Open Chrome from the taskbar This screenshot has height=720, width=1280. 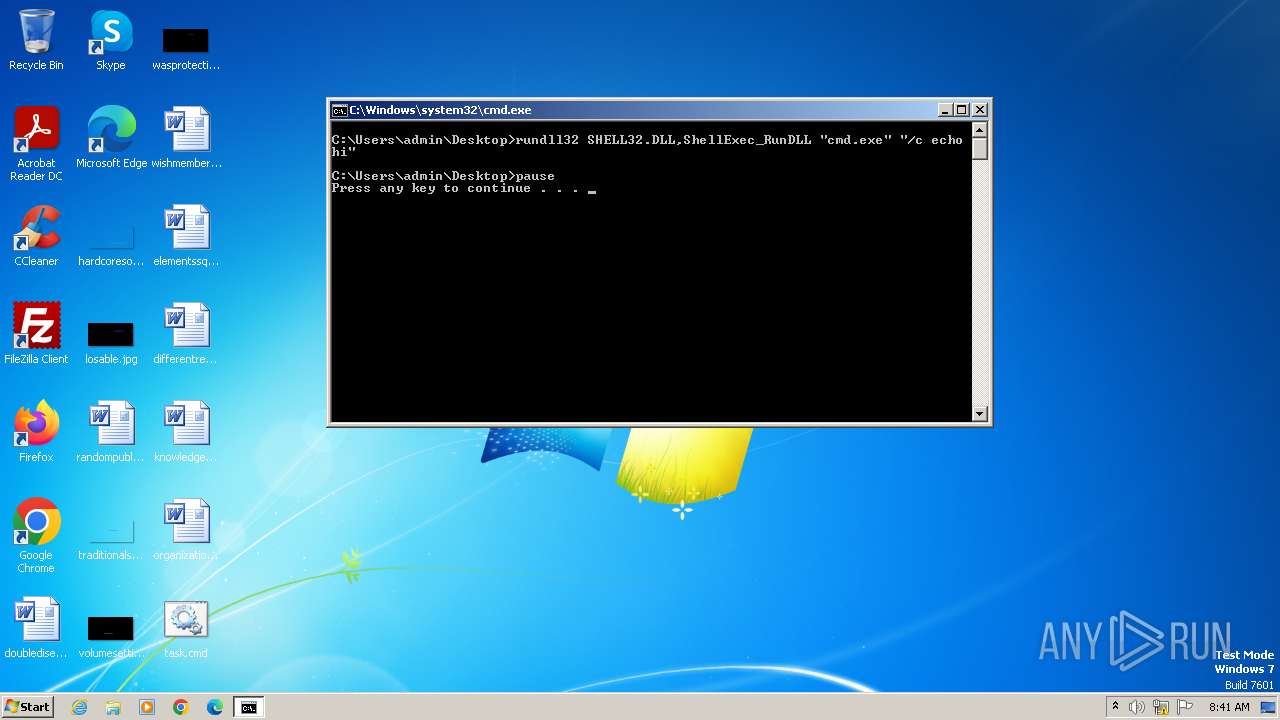point(181,707)
